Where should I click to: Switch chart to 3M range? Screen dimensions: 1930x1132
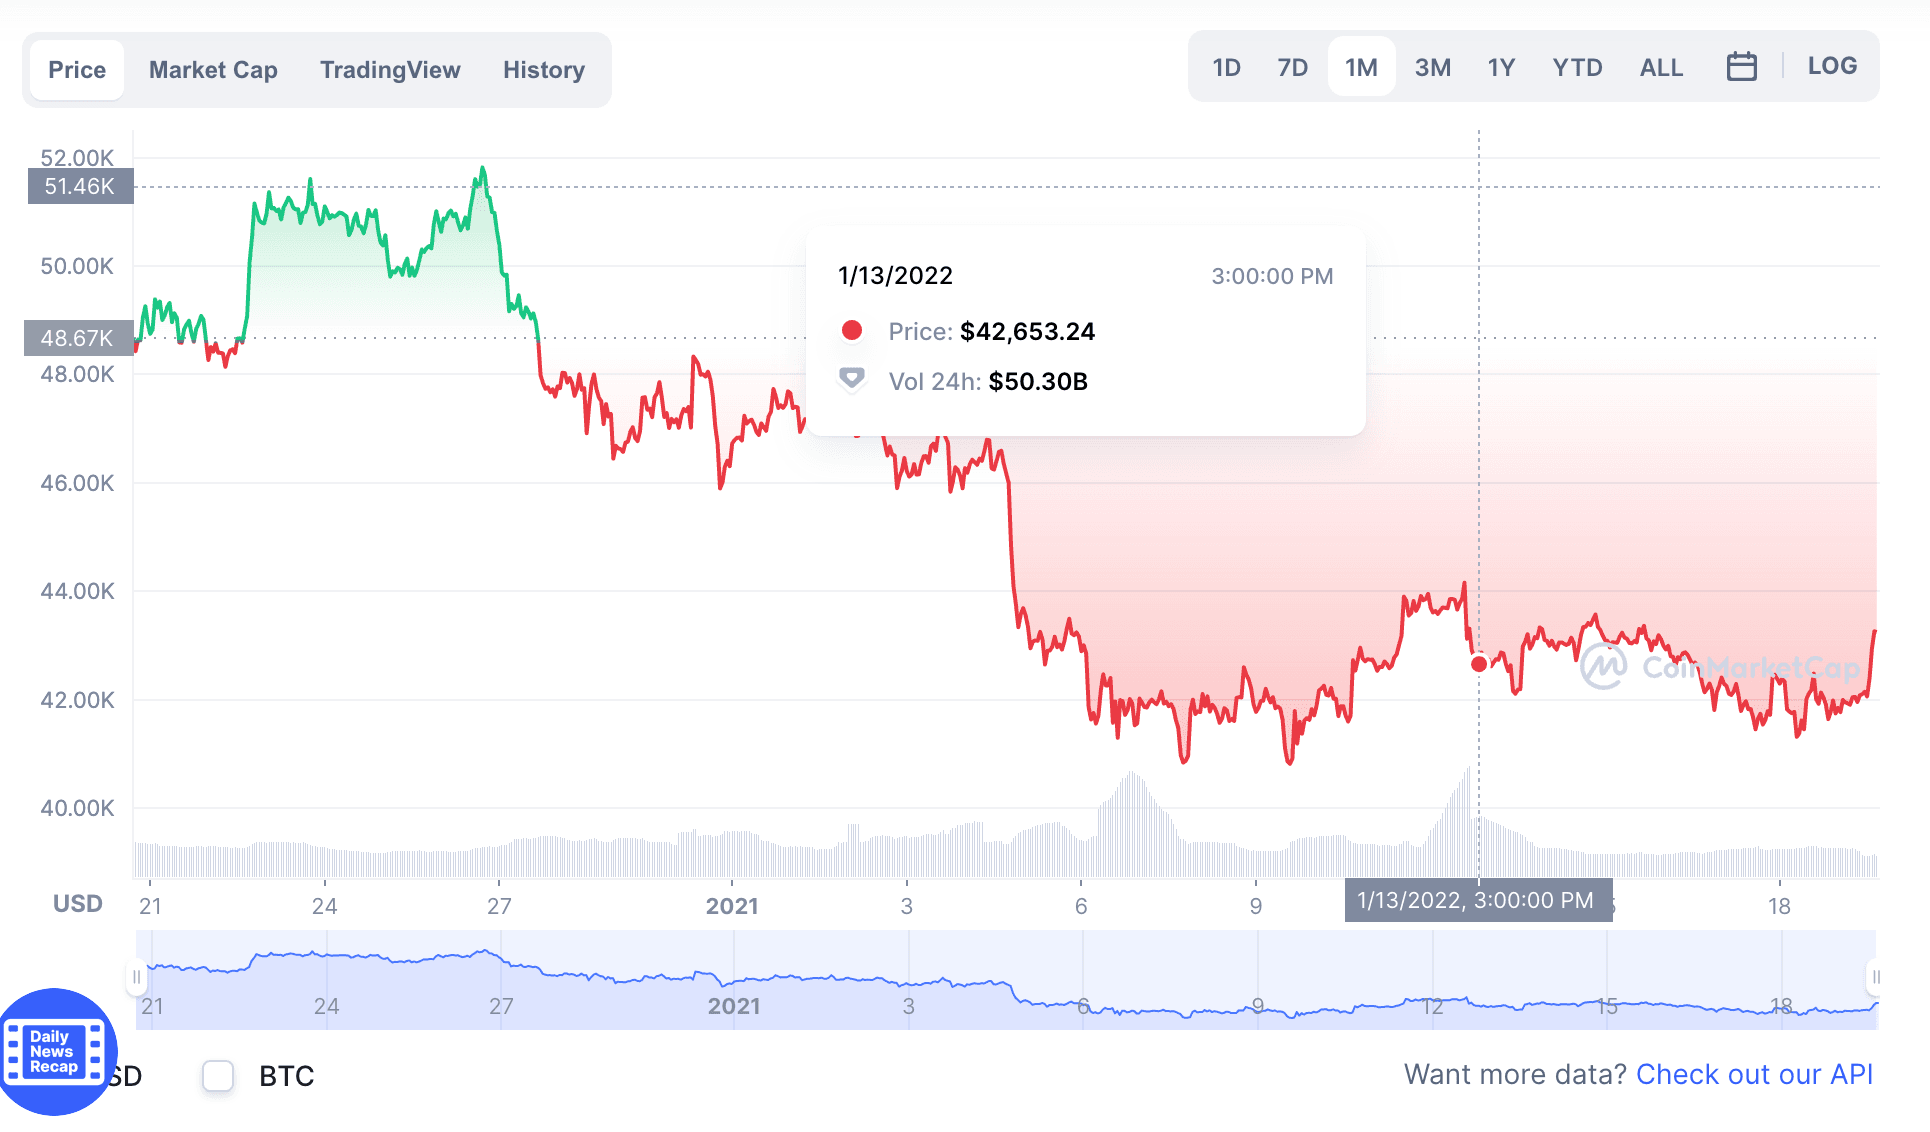click(1432, 67)
